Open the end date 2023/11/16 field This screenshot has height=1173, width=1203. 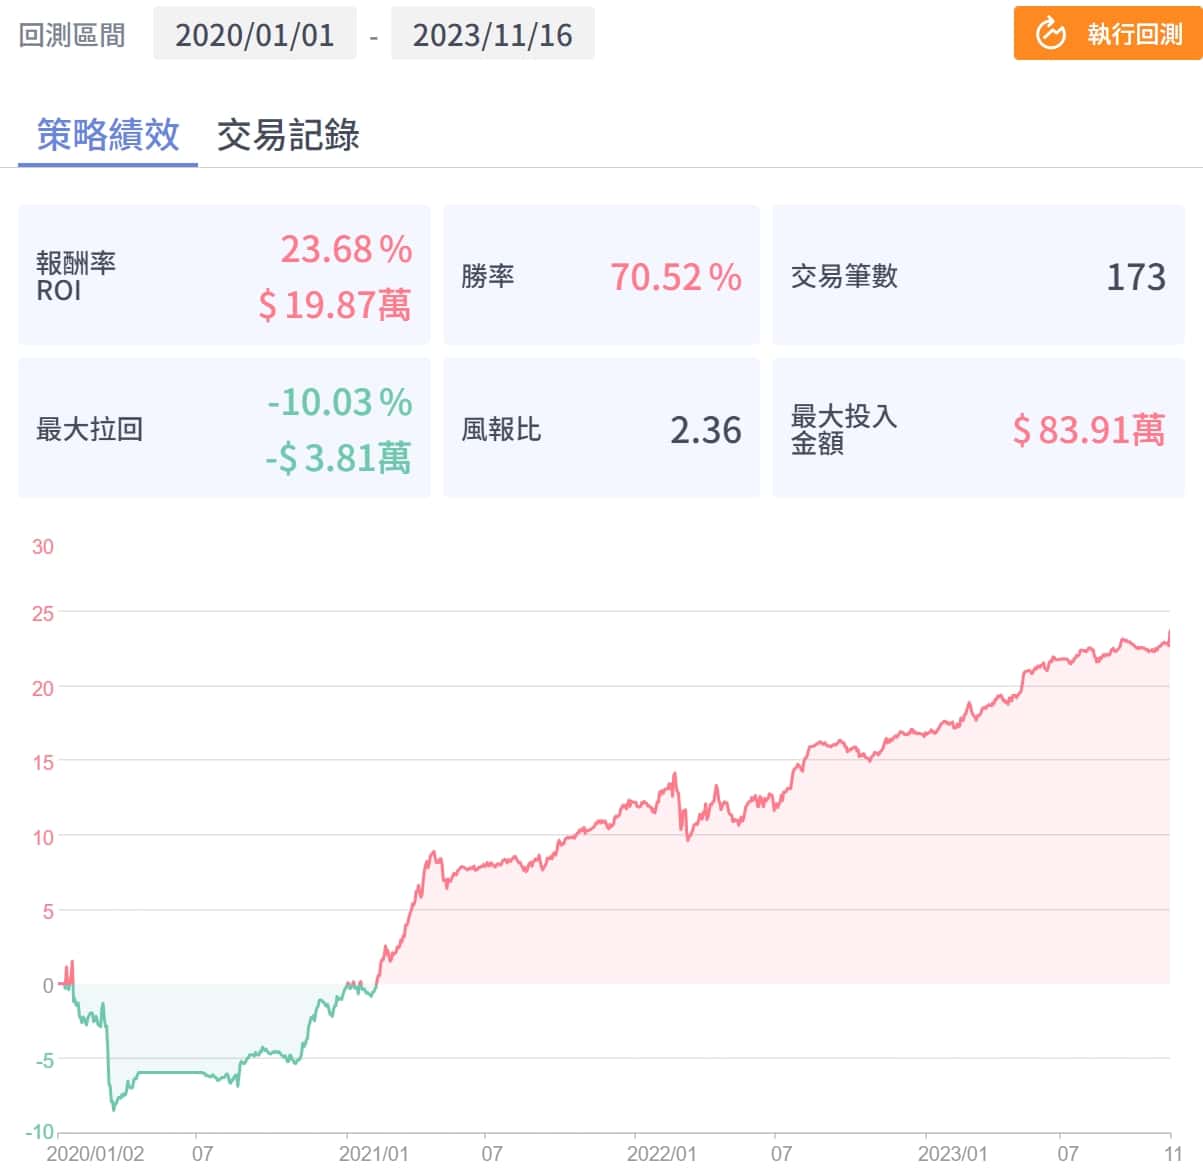(492, 34)
